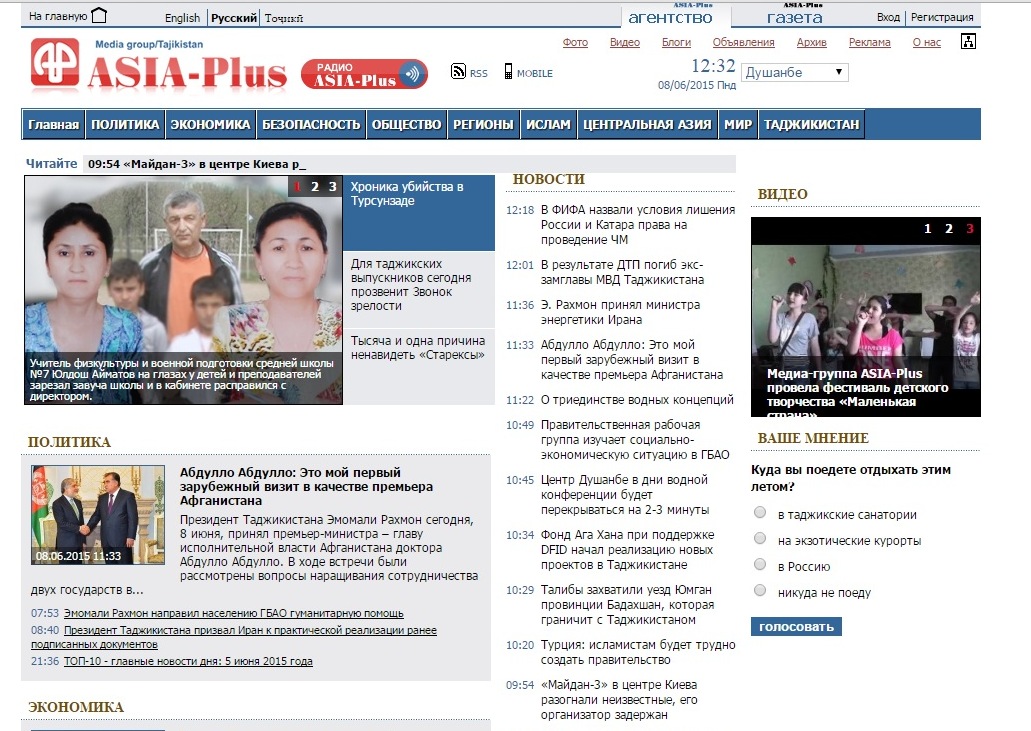This screenshot has width=1031, height=731.
Task: Show slide 2 in main news slider
Action: tap(315, 186)
